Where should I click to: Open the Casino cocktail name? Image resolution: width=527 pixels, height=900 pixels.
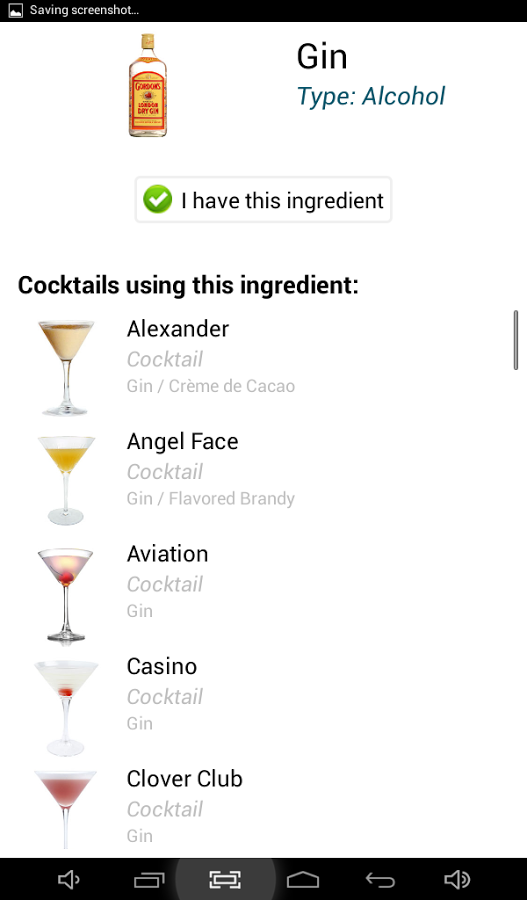click(162, 666)
